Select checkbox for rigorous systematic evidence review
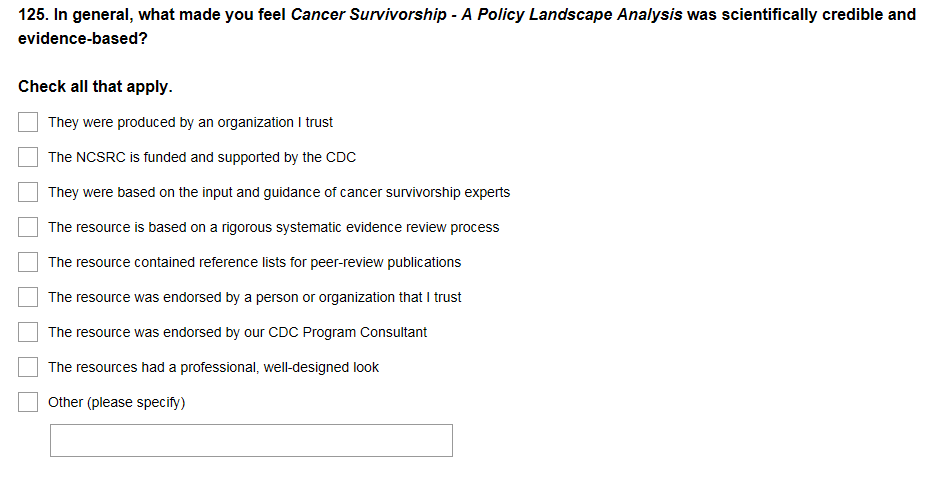The height and width of the screenshot is (480, 938). coord(29,227)
